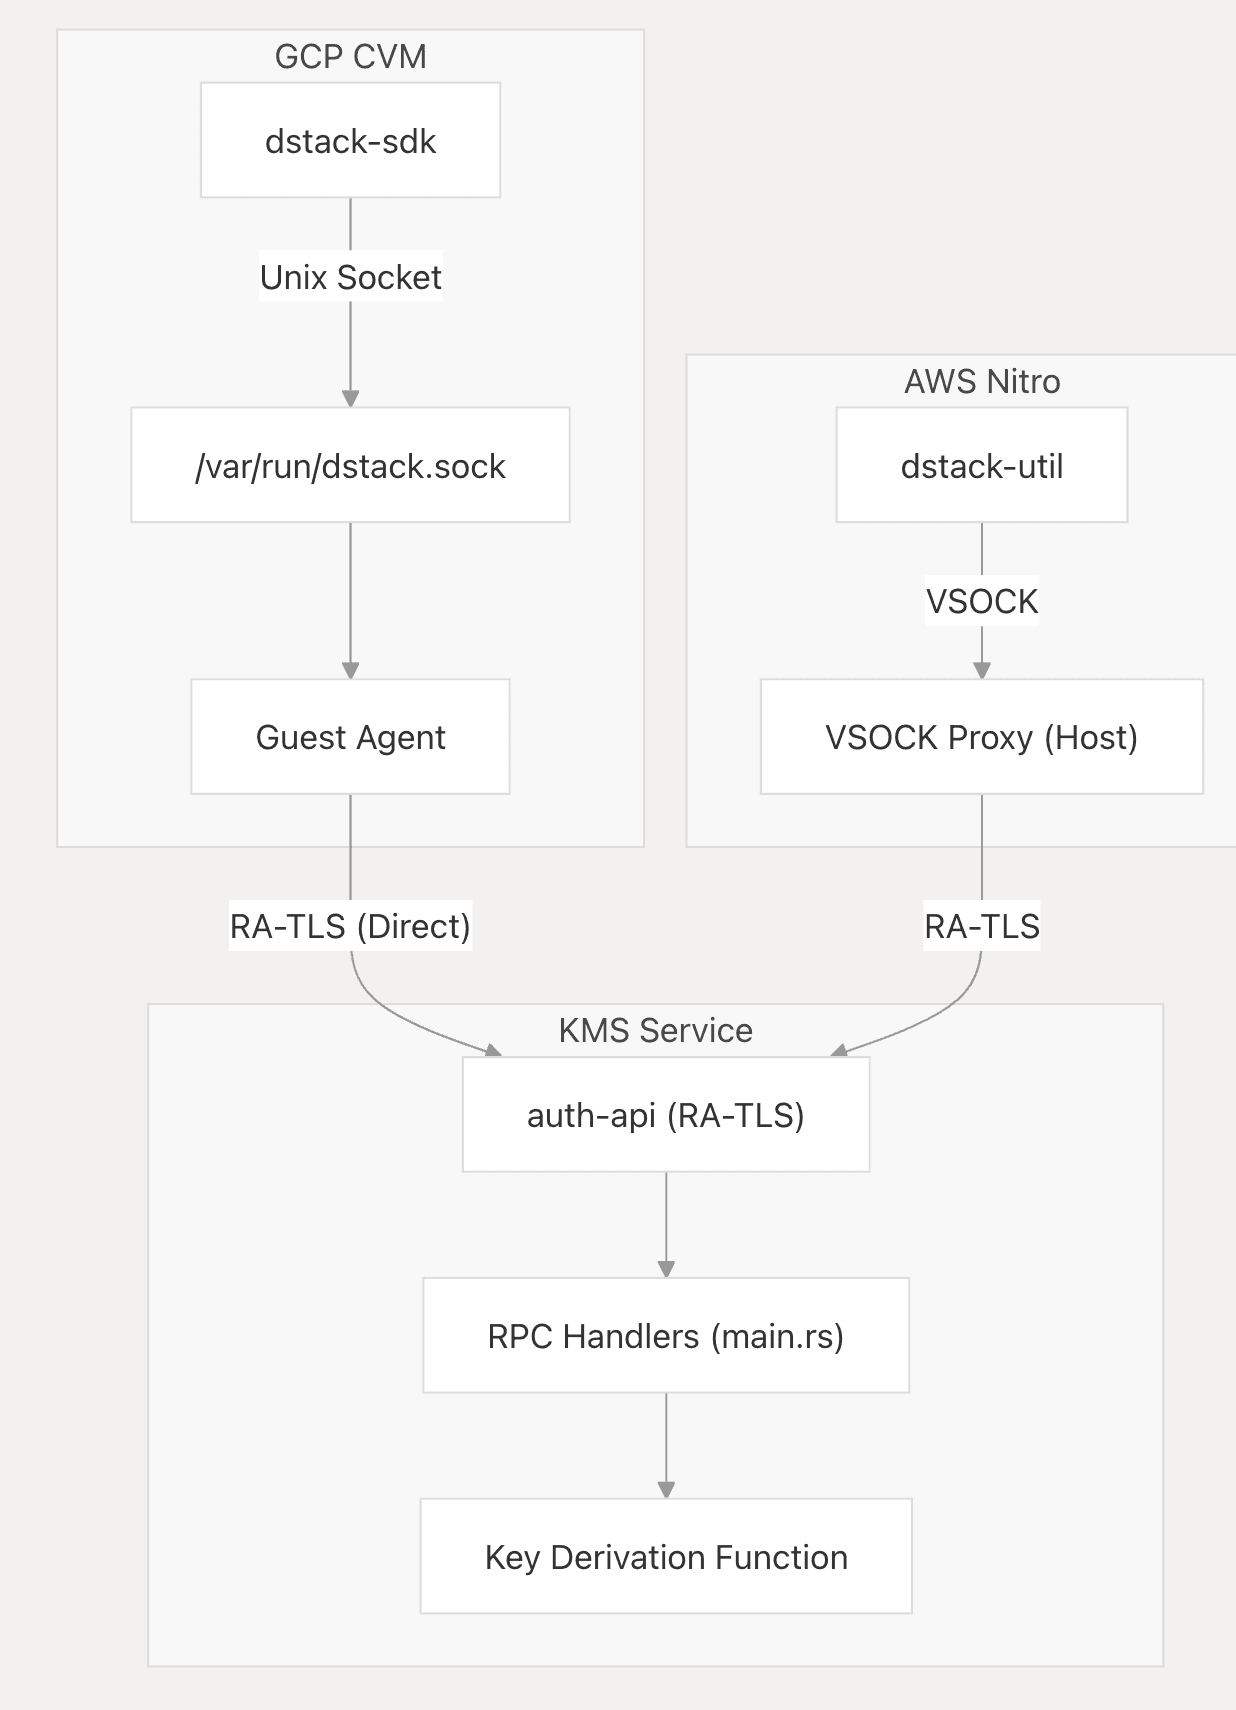The width and height of the screenshot is (1236, 1710).
Task: Click the RA-TLS (Direct) edge label
Action: tap(350, 926)
